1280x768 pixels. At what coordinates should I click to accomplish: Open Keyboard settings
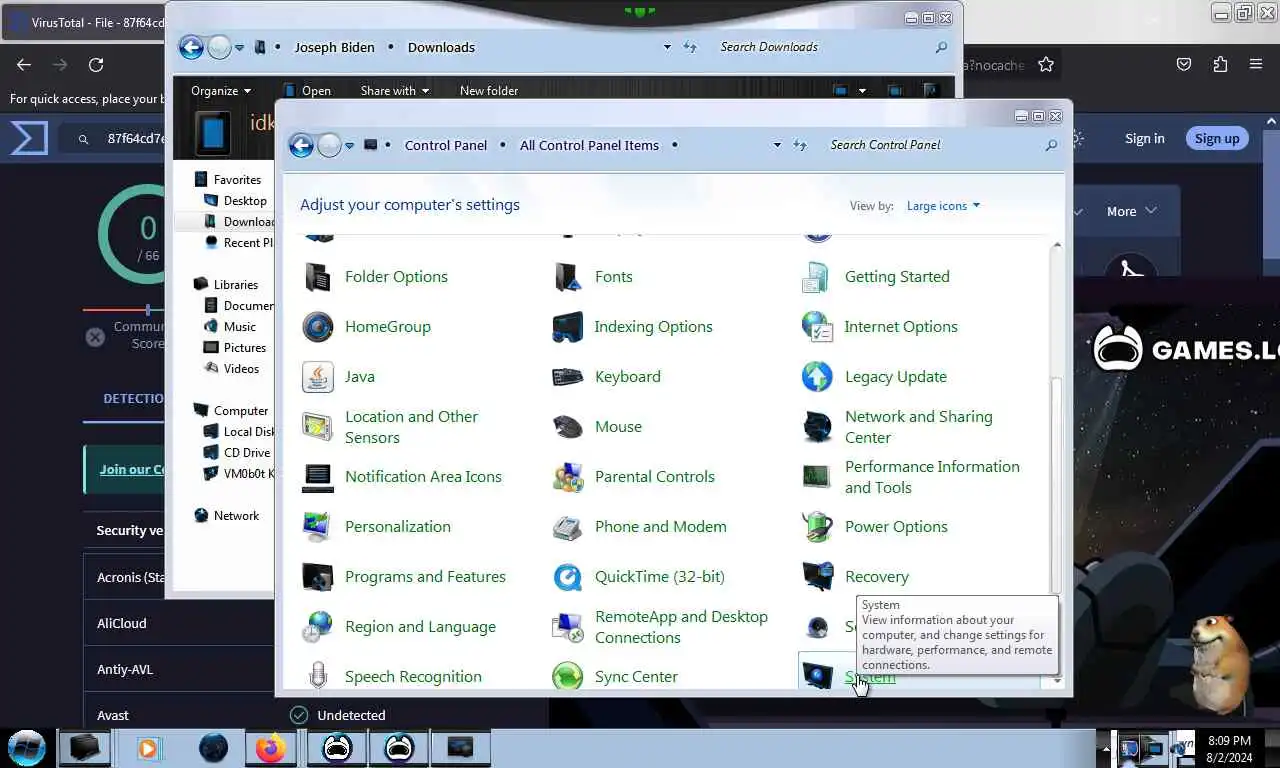tap(606, 377)
